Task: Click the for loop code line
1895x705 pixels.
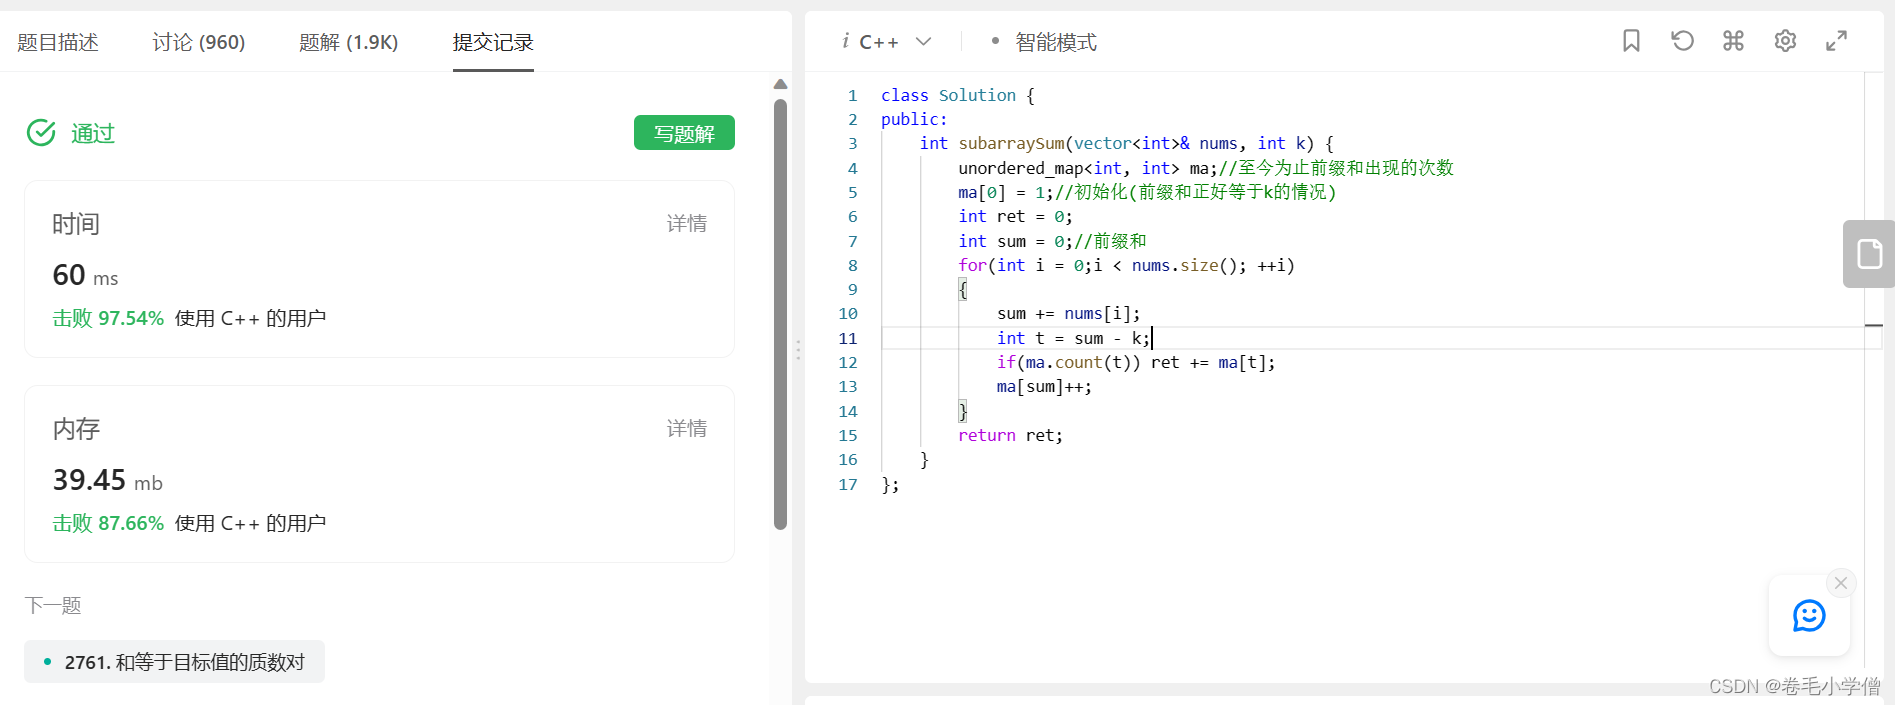Action: [1126, 265]
